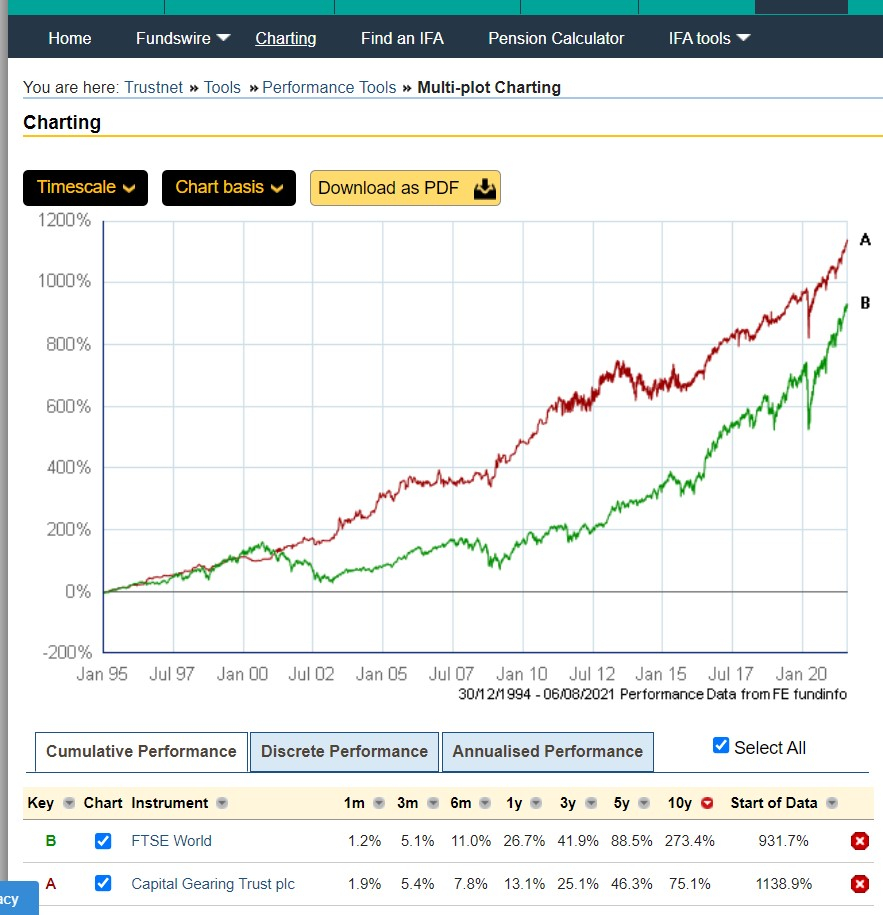Image resolution: width=883 pixels, height=915 pixels.
Task: Sort by 3m column arrow
Action: 432,803
